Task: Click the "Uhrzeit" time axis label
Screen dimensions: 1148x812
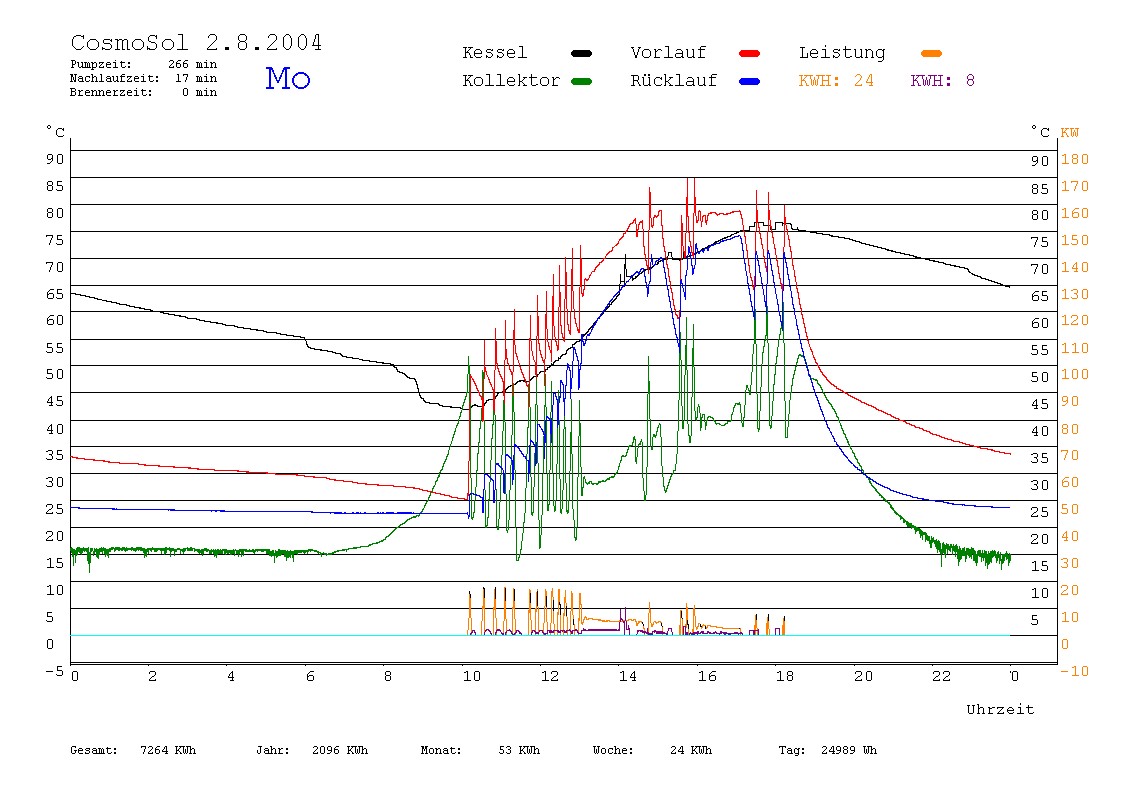Action: [x=1000, y=709]
